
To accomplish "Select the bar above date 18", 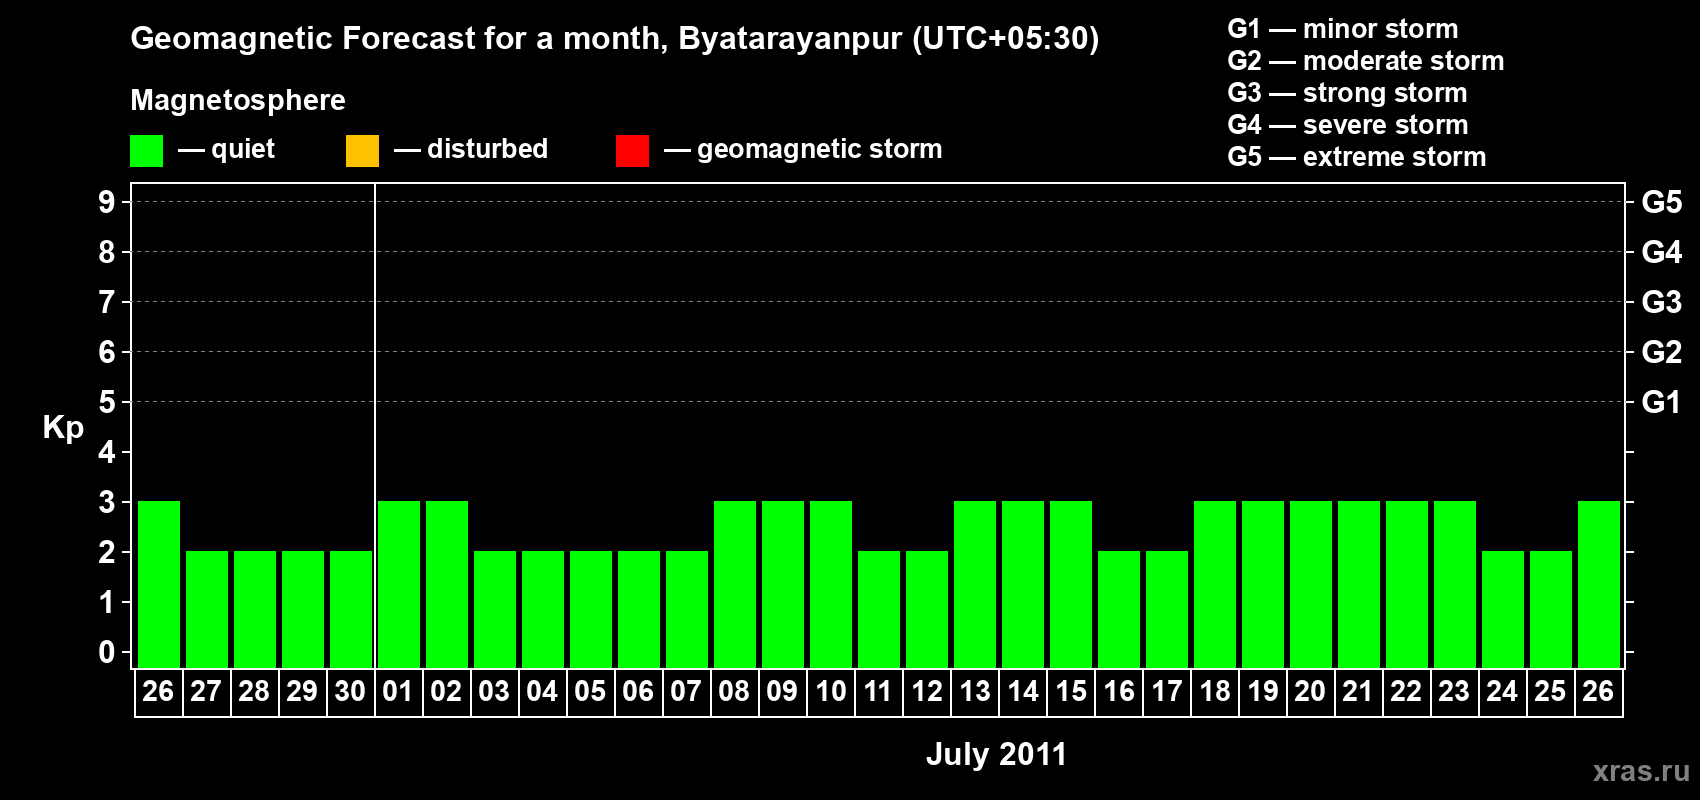I will [x=1215, y=584].
